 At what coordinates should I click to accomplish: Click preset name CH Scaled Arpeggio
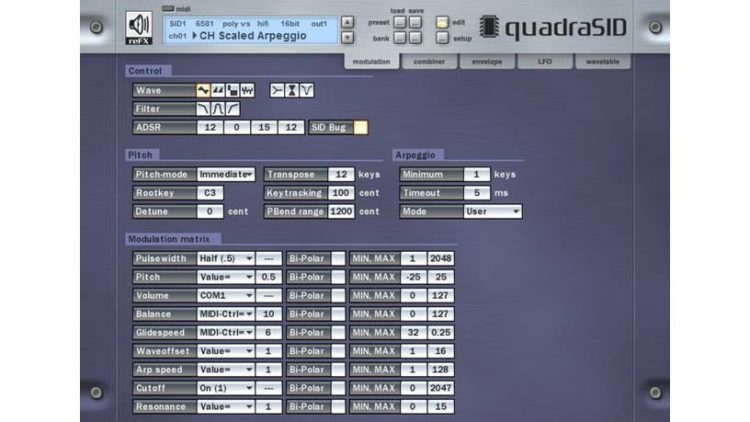coord(253,36)
